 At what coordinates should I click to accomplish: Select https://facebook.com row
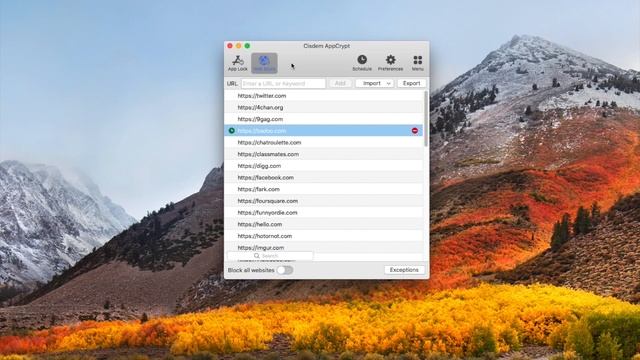pyautogui.click(x=324, y=178)
